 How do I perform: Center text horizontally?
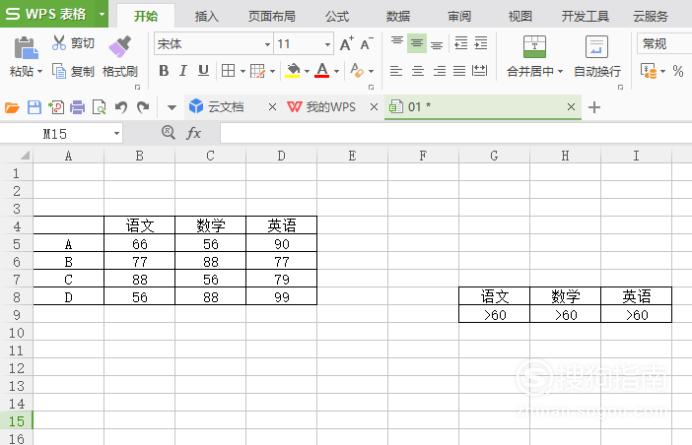pyautogui.click(x=417, y=71)
